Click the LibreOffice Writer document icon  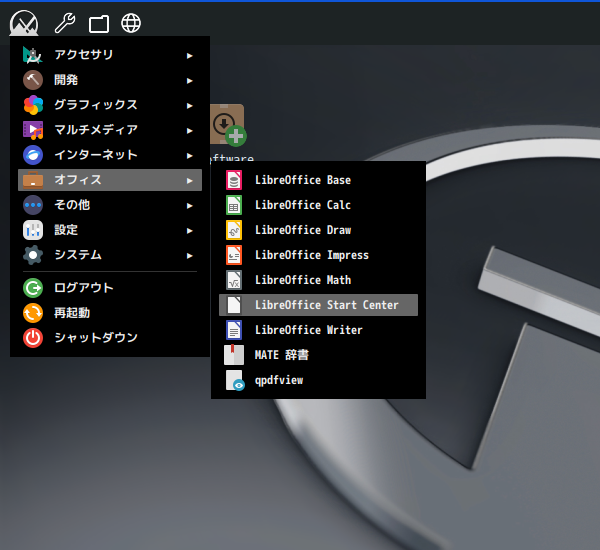pos(234,330)
